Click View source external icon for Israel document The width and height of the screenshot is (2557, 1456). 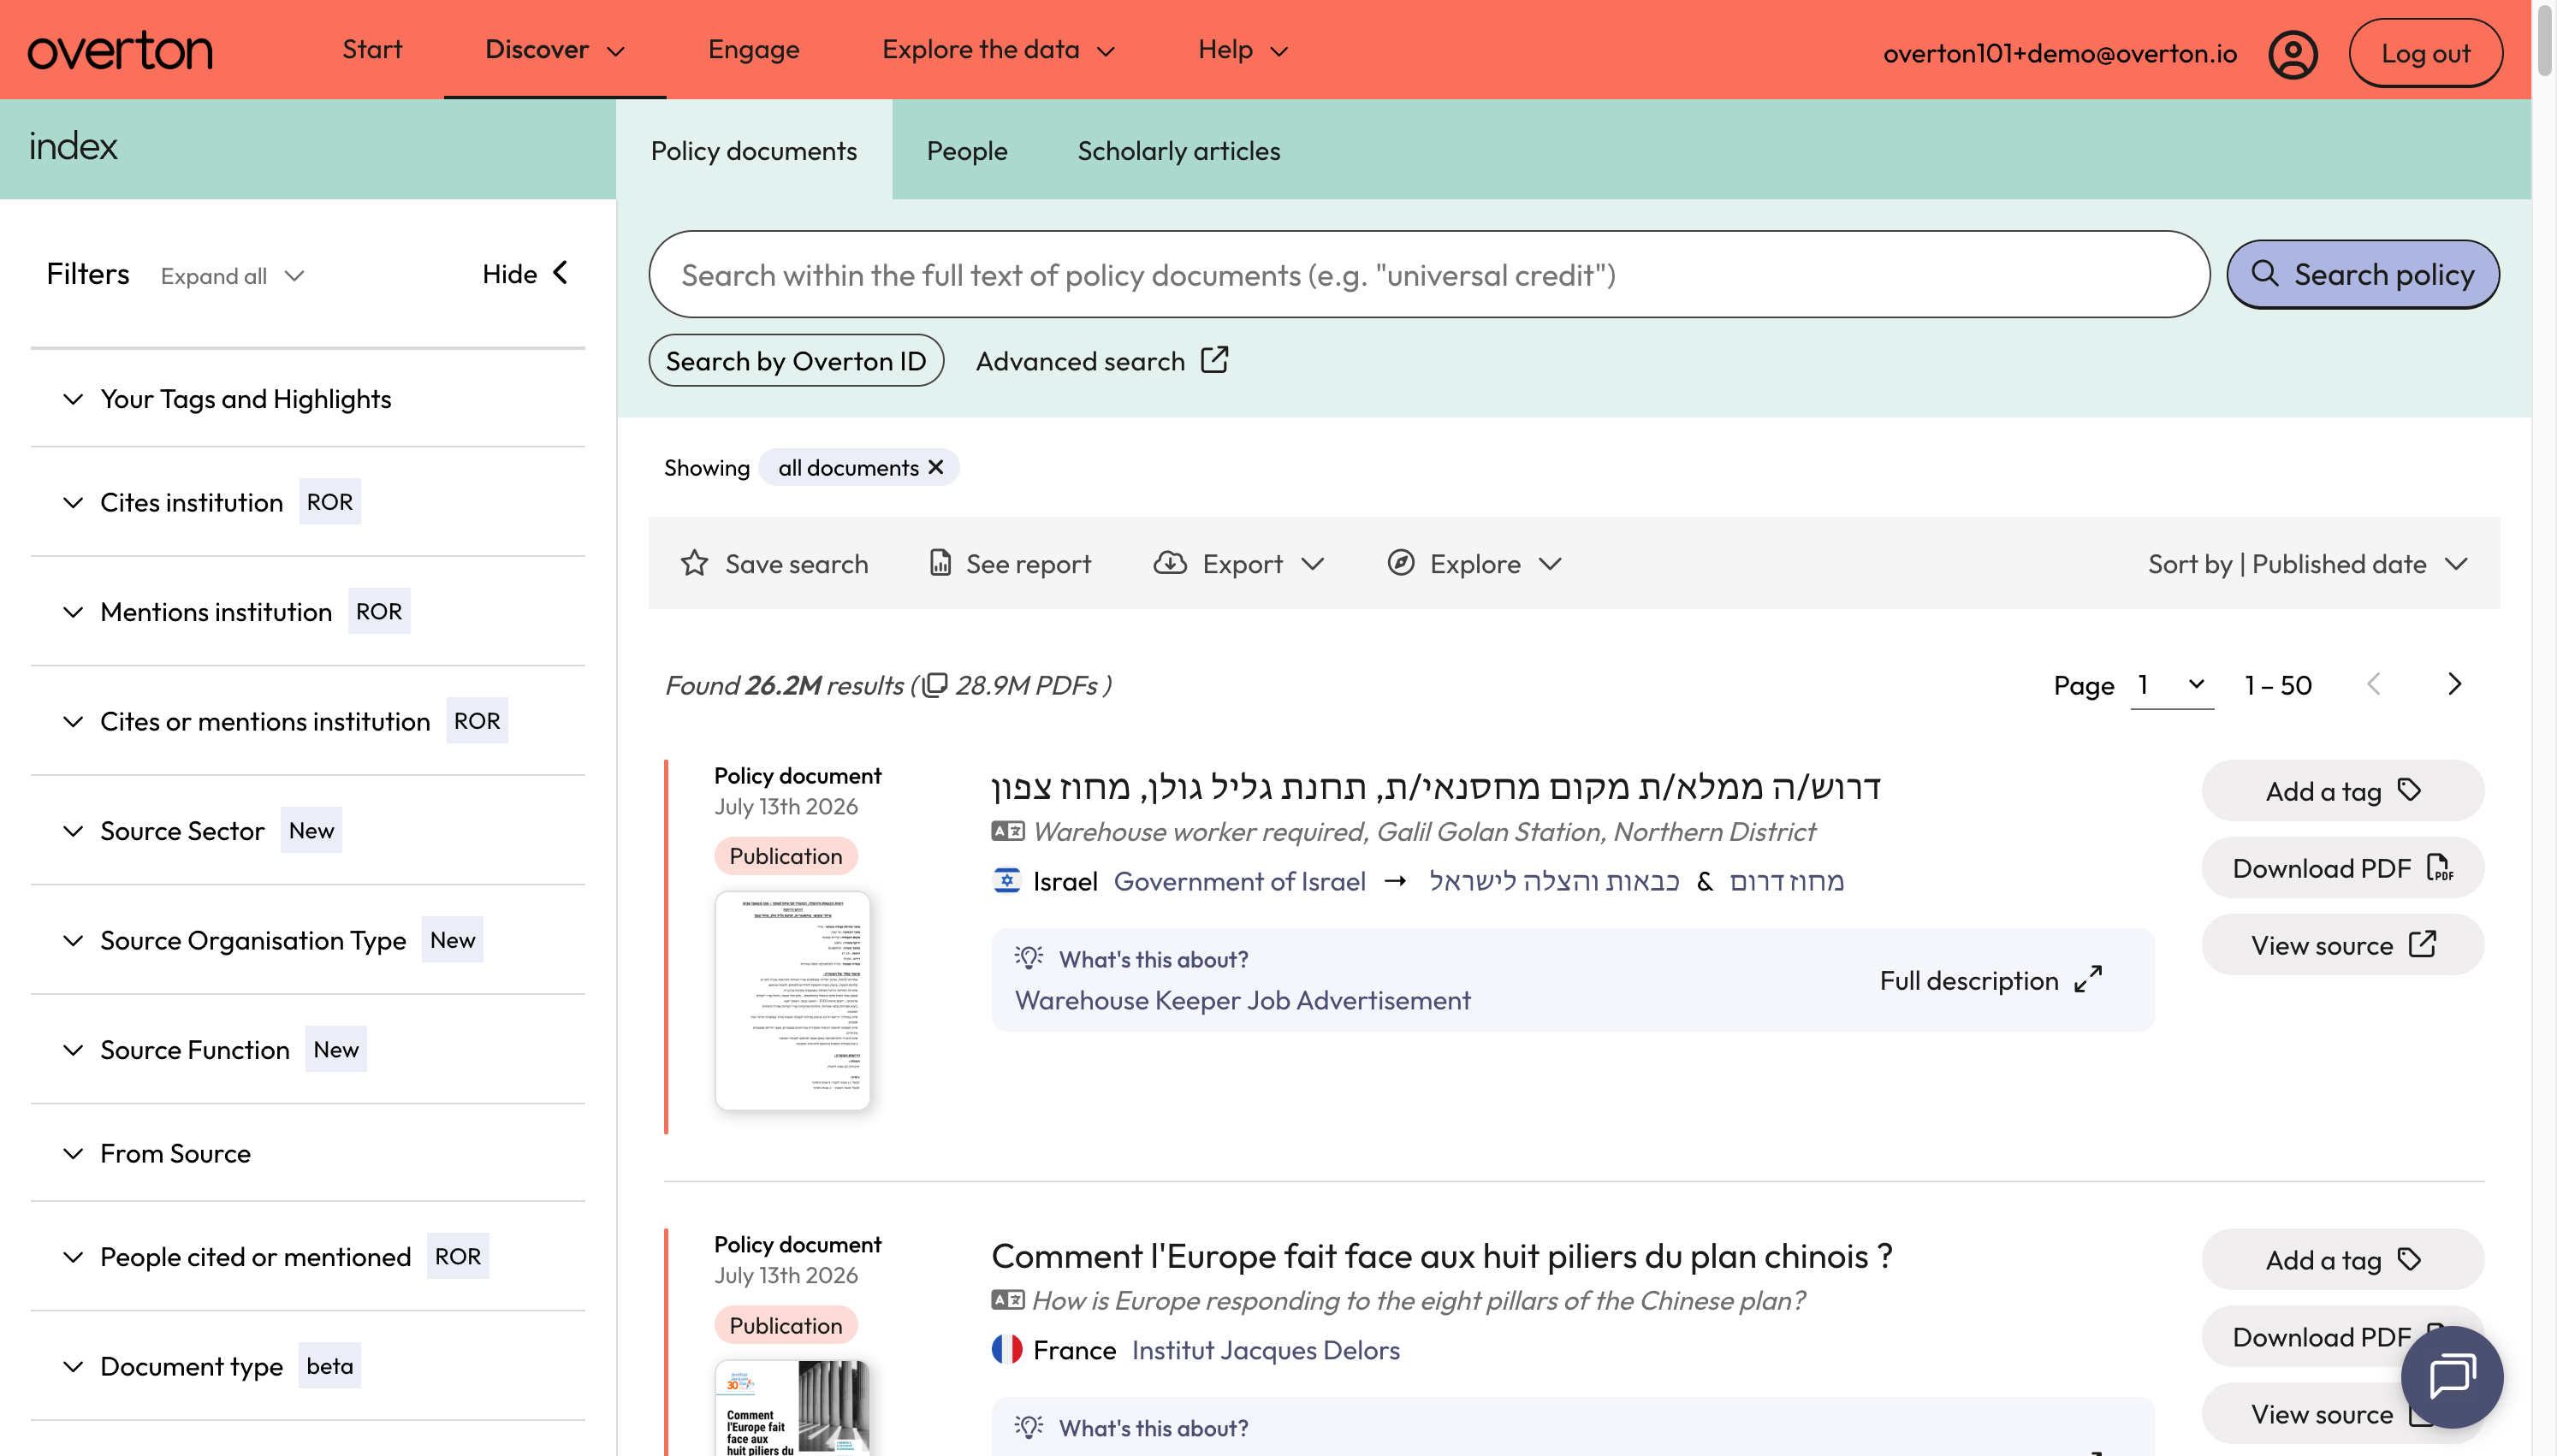click(x=2422, y=944)
